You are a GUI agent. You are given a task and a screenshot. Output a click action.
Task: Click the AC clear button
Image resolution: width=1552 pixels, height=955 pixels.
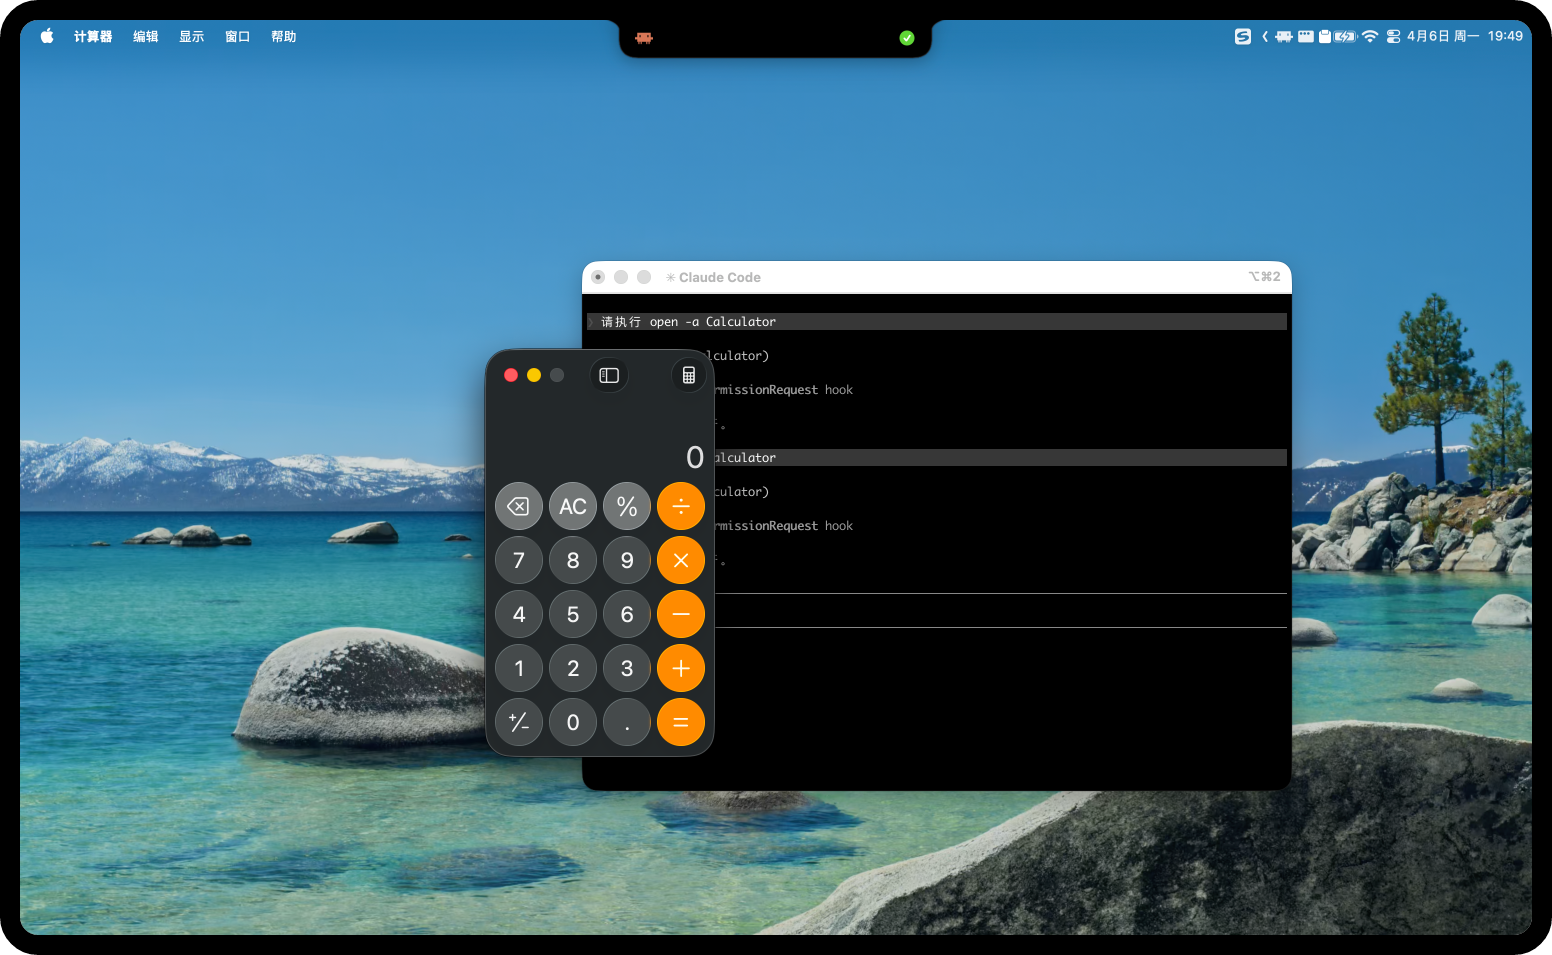point(573,506)
